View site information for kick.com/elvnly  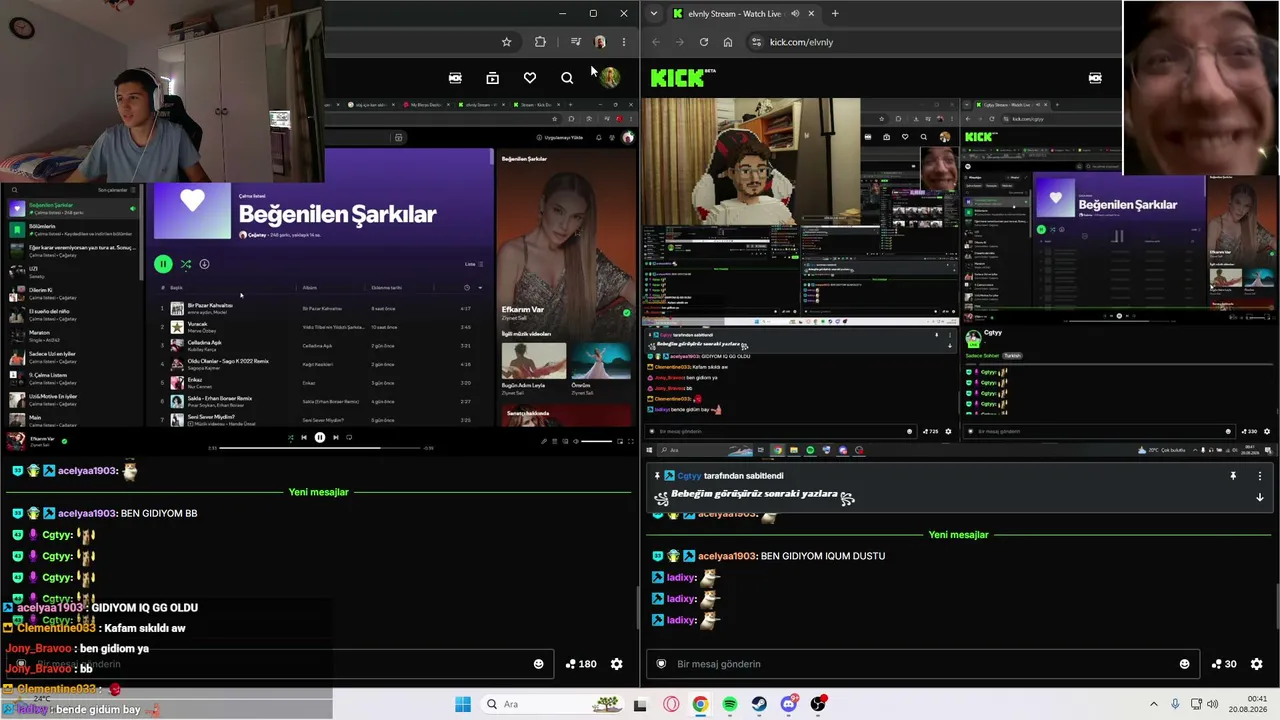click(x=756, y=42)
